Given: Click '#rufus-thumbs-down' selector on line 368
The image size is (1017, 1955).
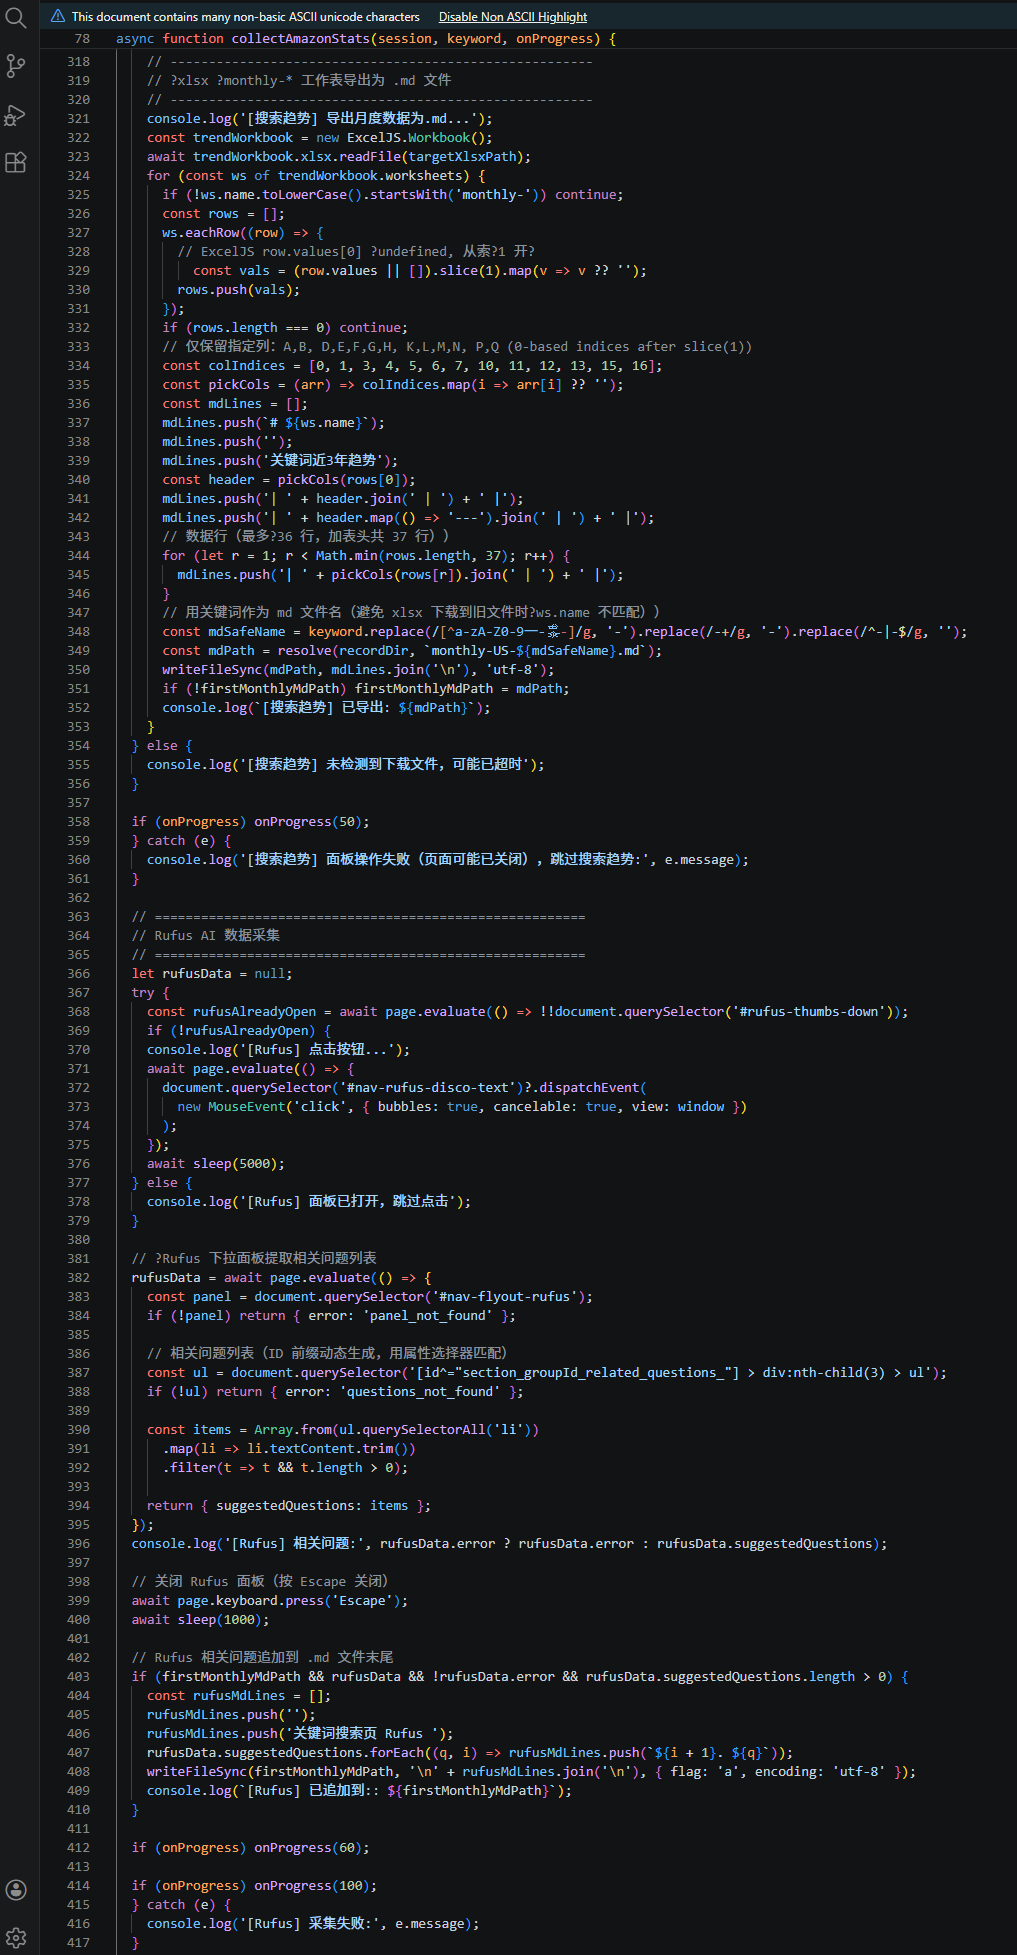Looking at the screenshot, I should [809, 1012].
